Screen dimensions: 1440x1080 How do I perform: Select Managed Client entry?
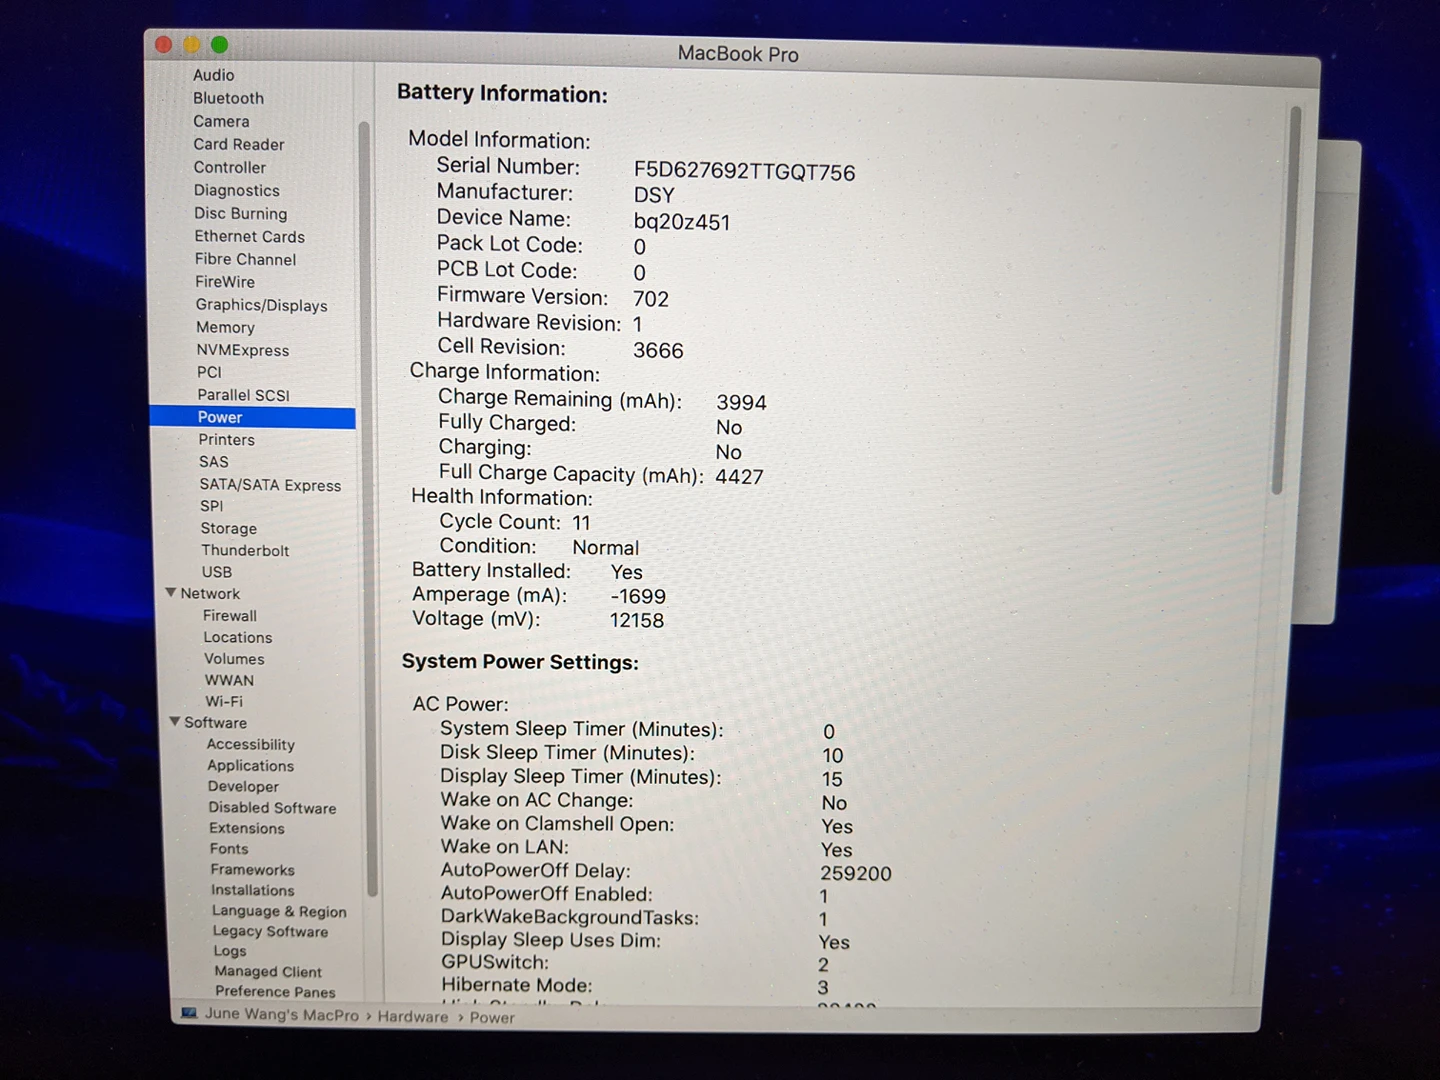click(268, 971)
